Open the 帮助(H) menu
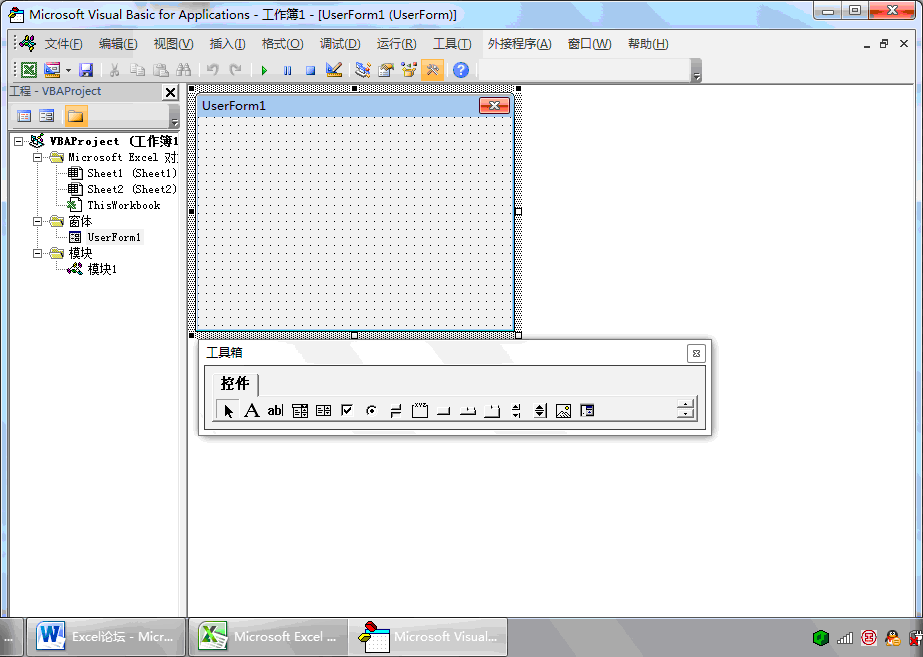Screen dimensions: 923x657 click(x=648, y=44)
